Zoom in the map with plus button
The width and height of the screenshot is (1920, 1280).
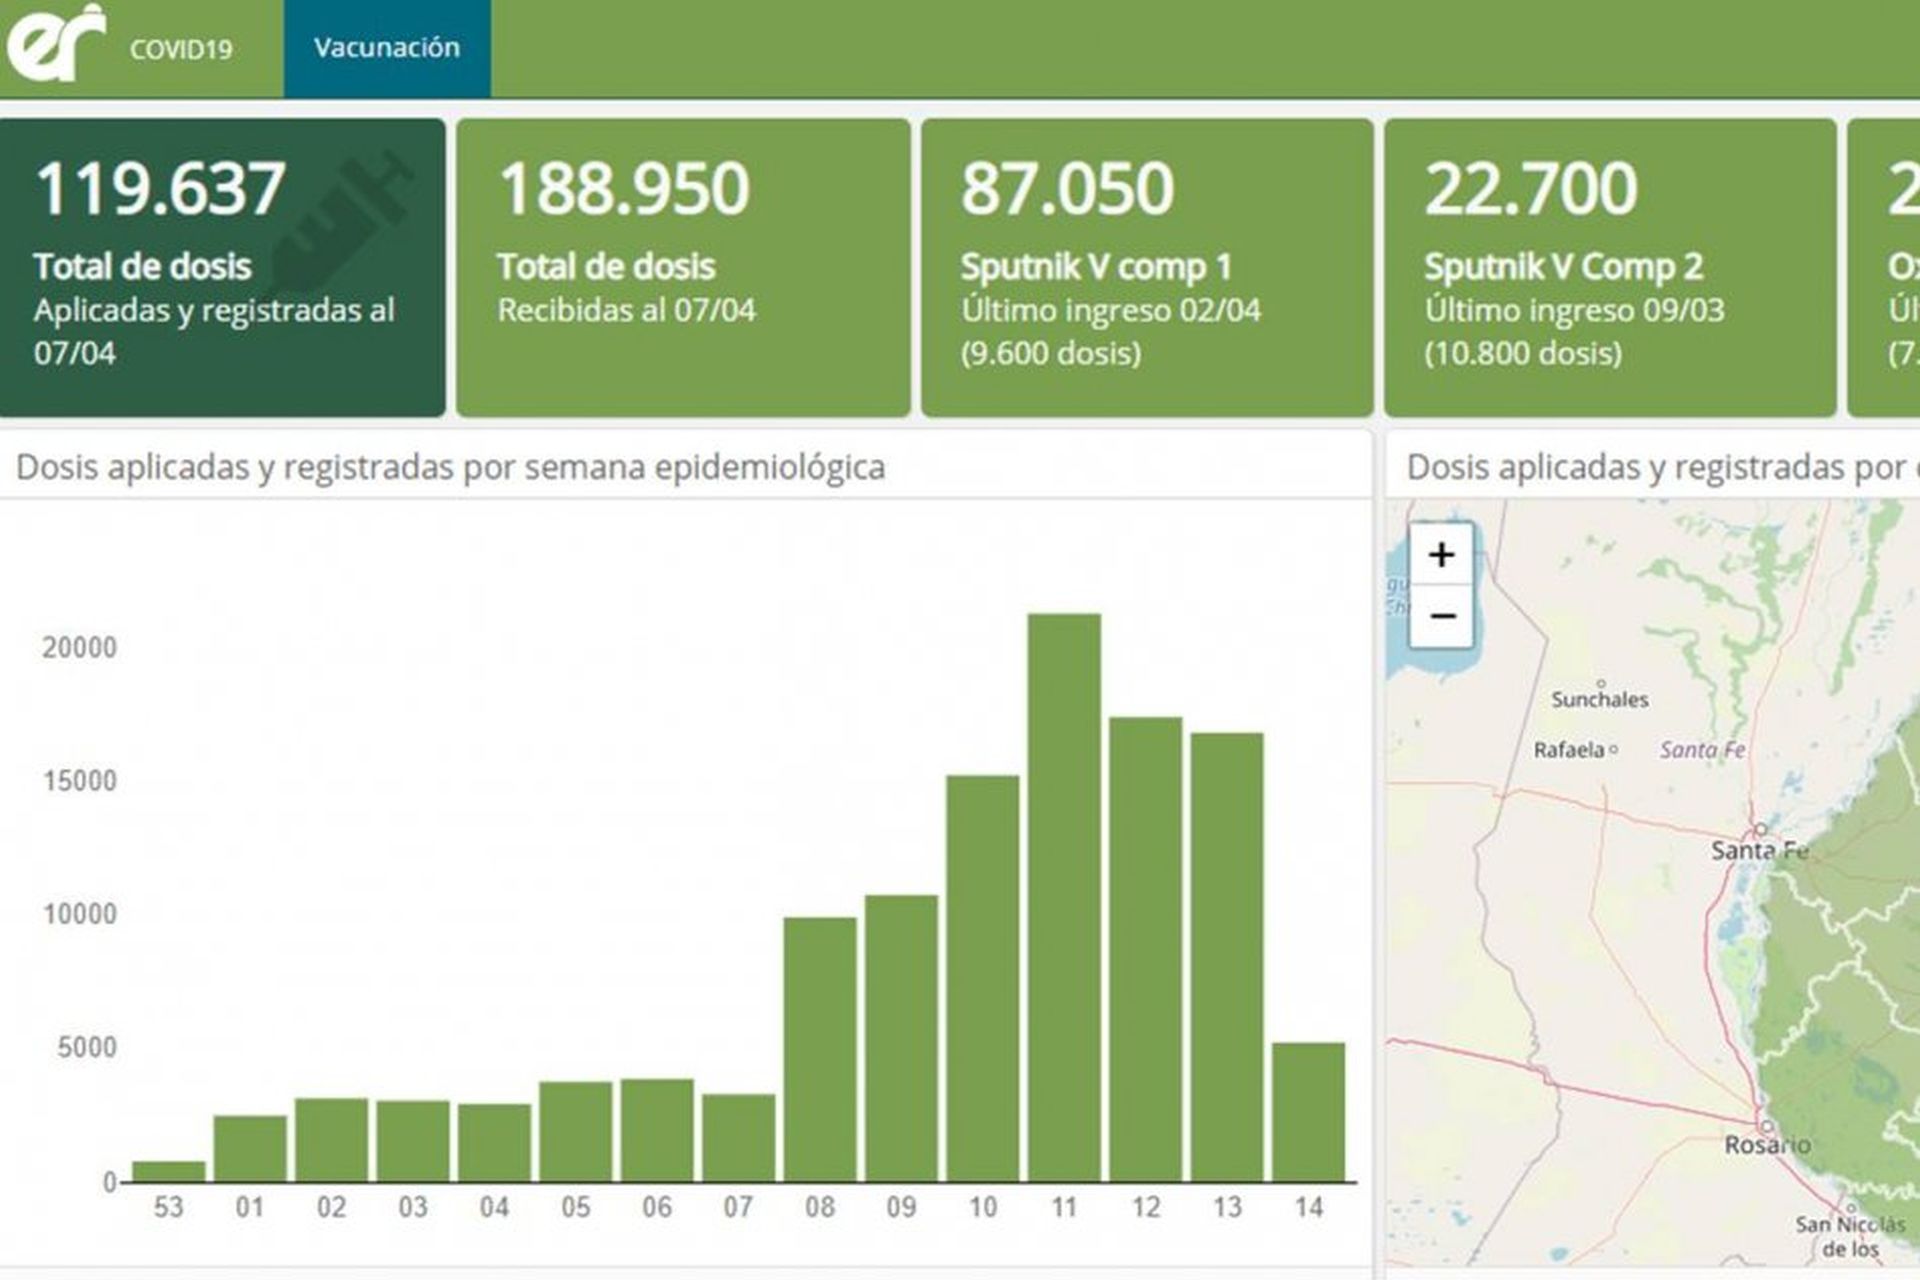(x=1441, y=554)
